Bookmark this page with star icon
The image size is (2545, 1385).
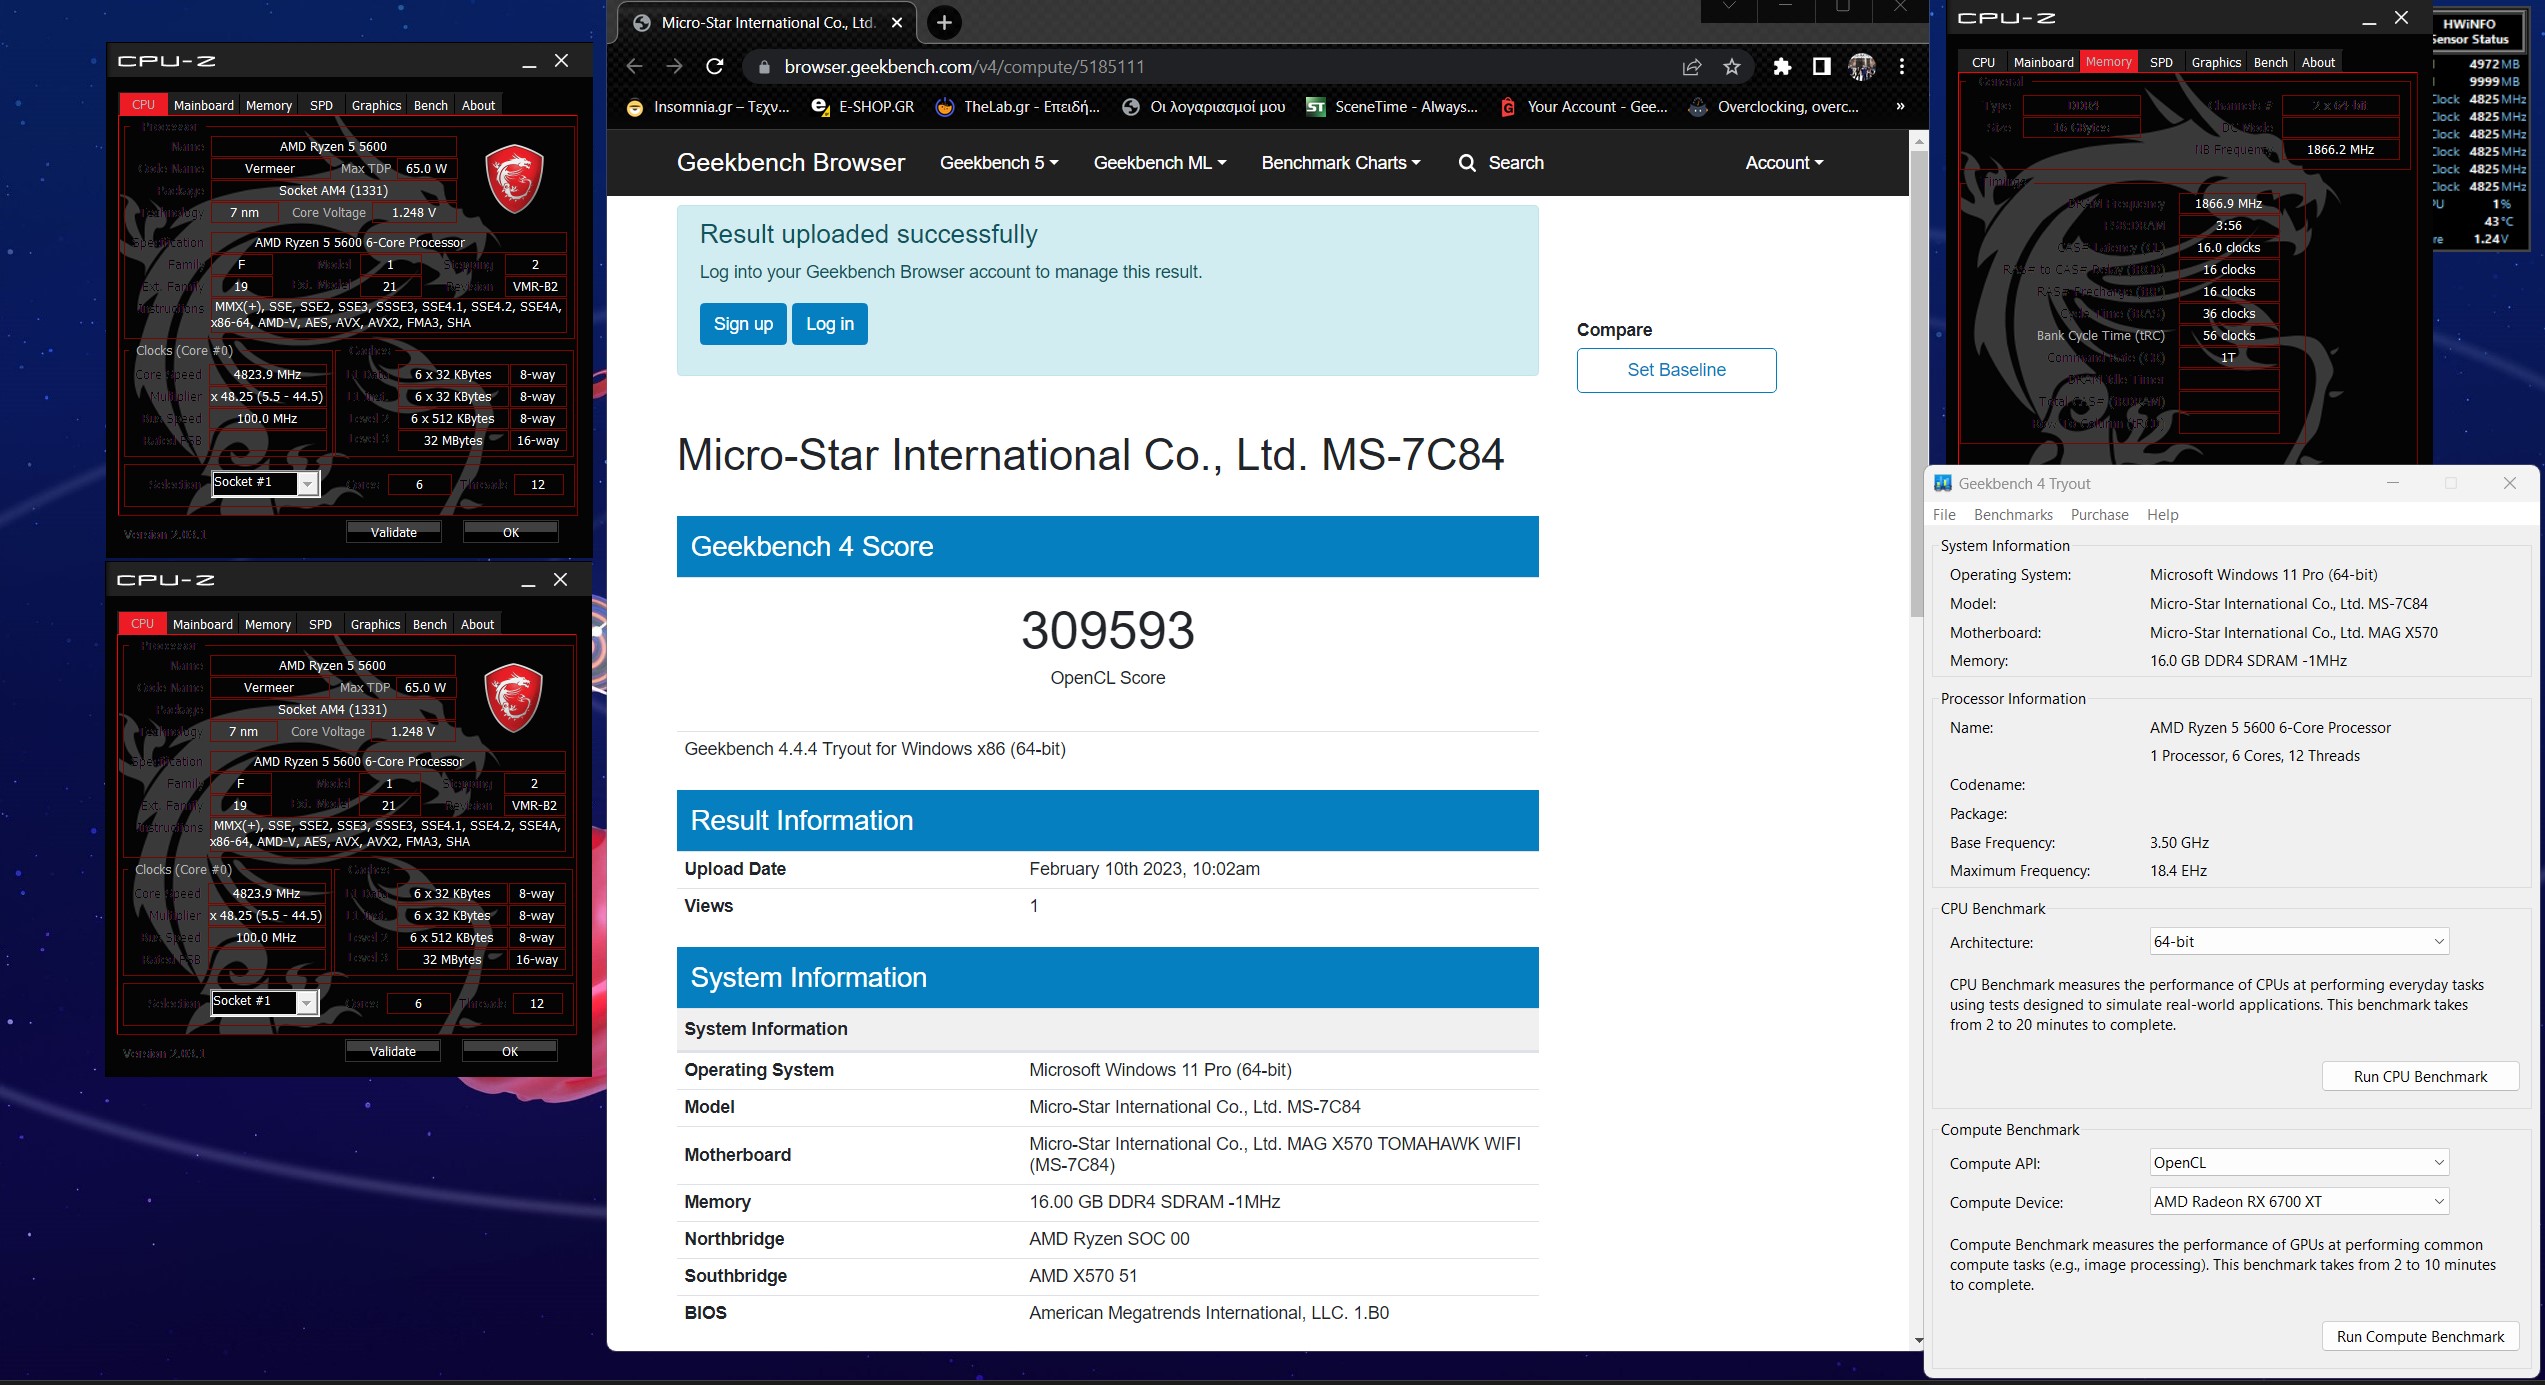[x=1732, y=66]
